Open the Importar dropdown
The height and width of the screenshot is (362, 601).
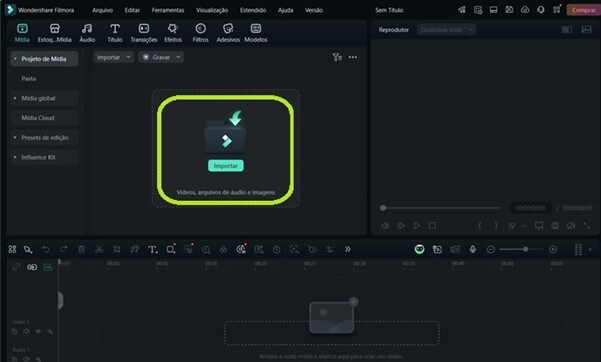(113, 57)
